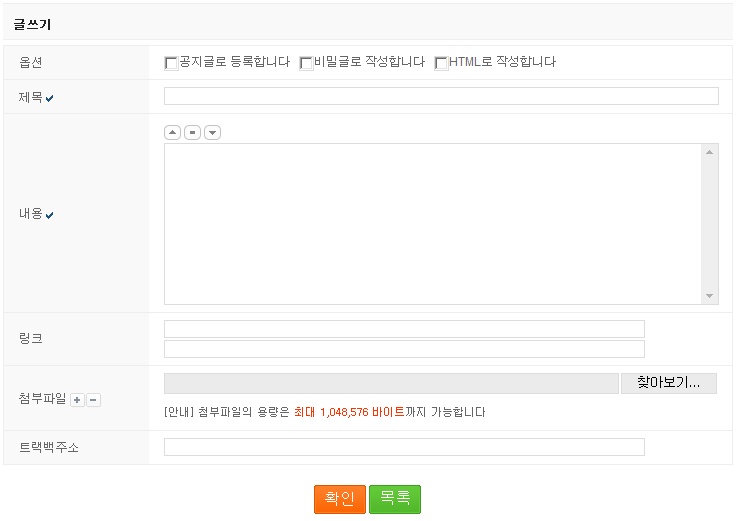Viewport: 736px width, 521px height.
Task: Submit the post with the 확인 button
Action: click(340, 499)
